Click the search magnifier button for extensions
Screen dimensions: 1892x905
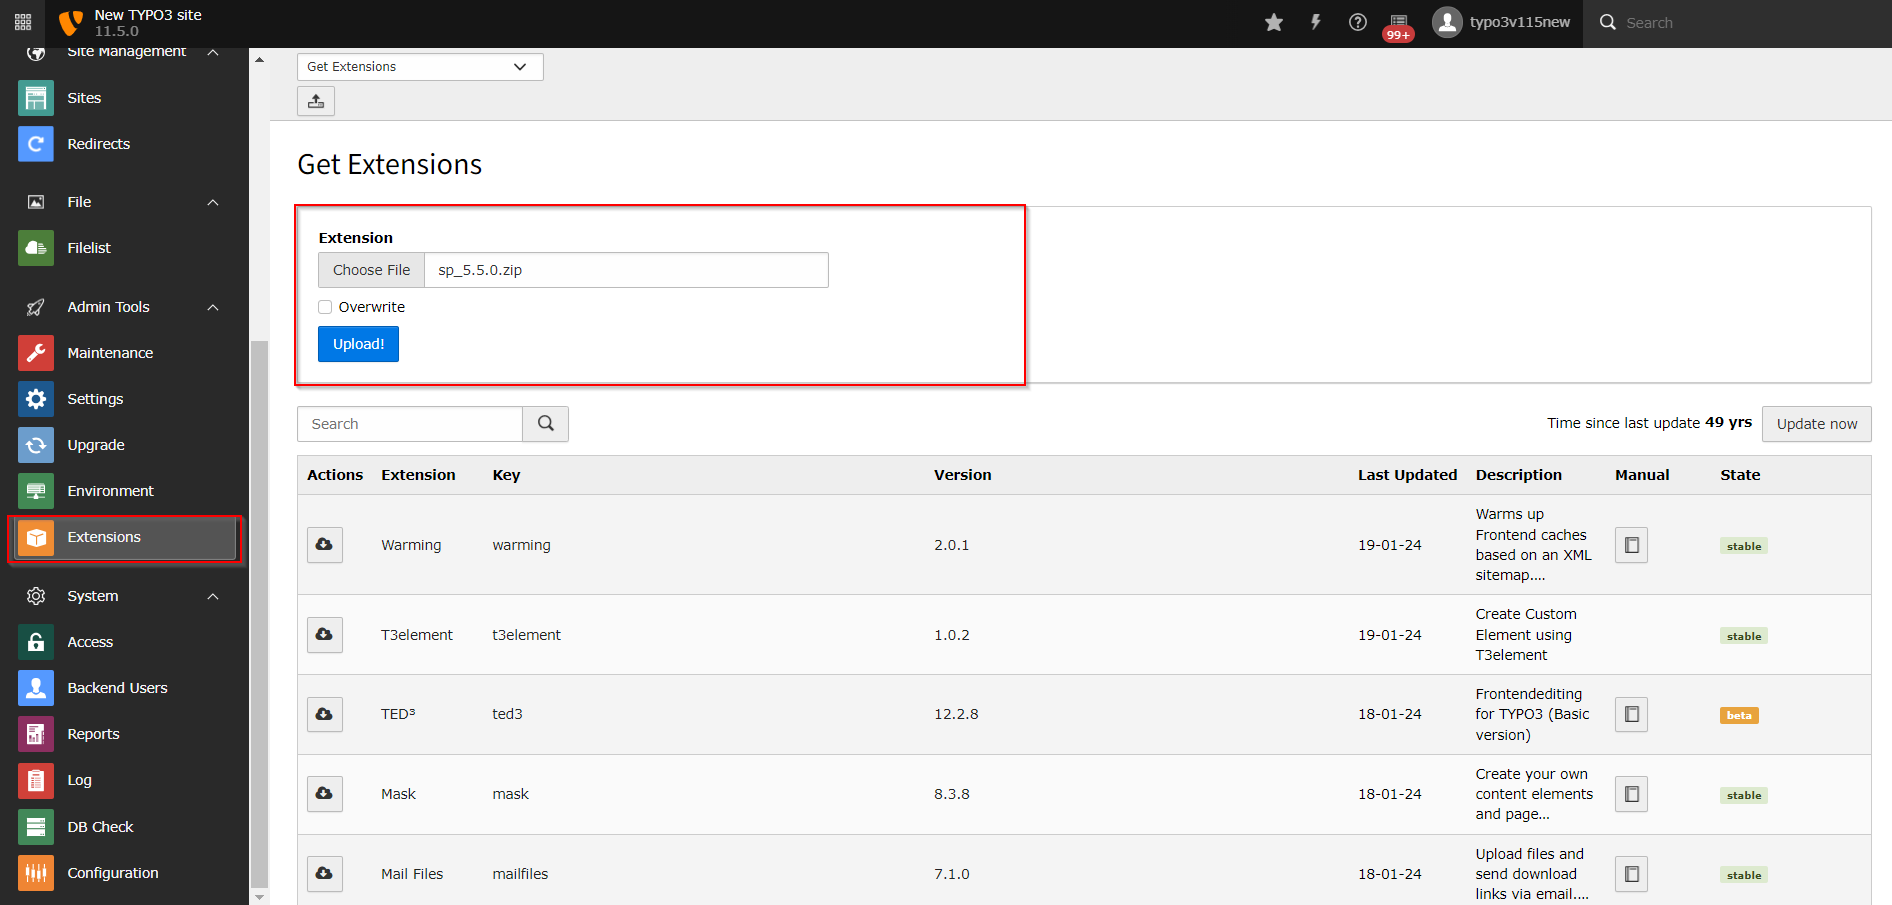(x=545, y=424)
